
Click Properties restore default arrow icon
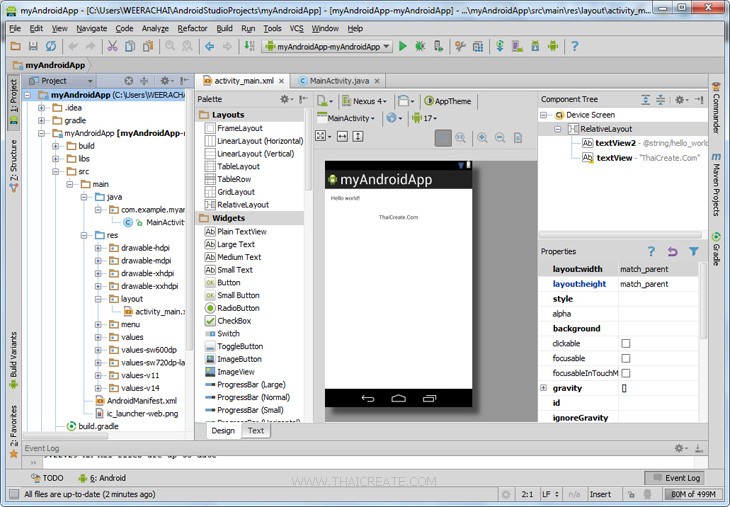672,251
